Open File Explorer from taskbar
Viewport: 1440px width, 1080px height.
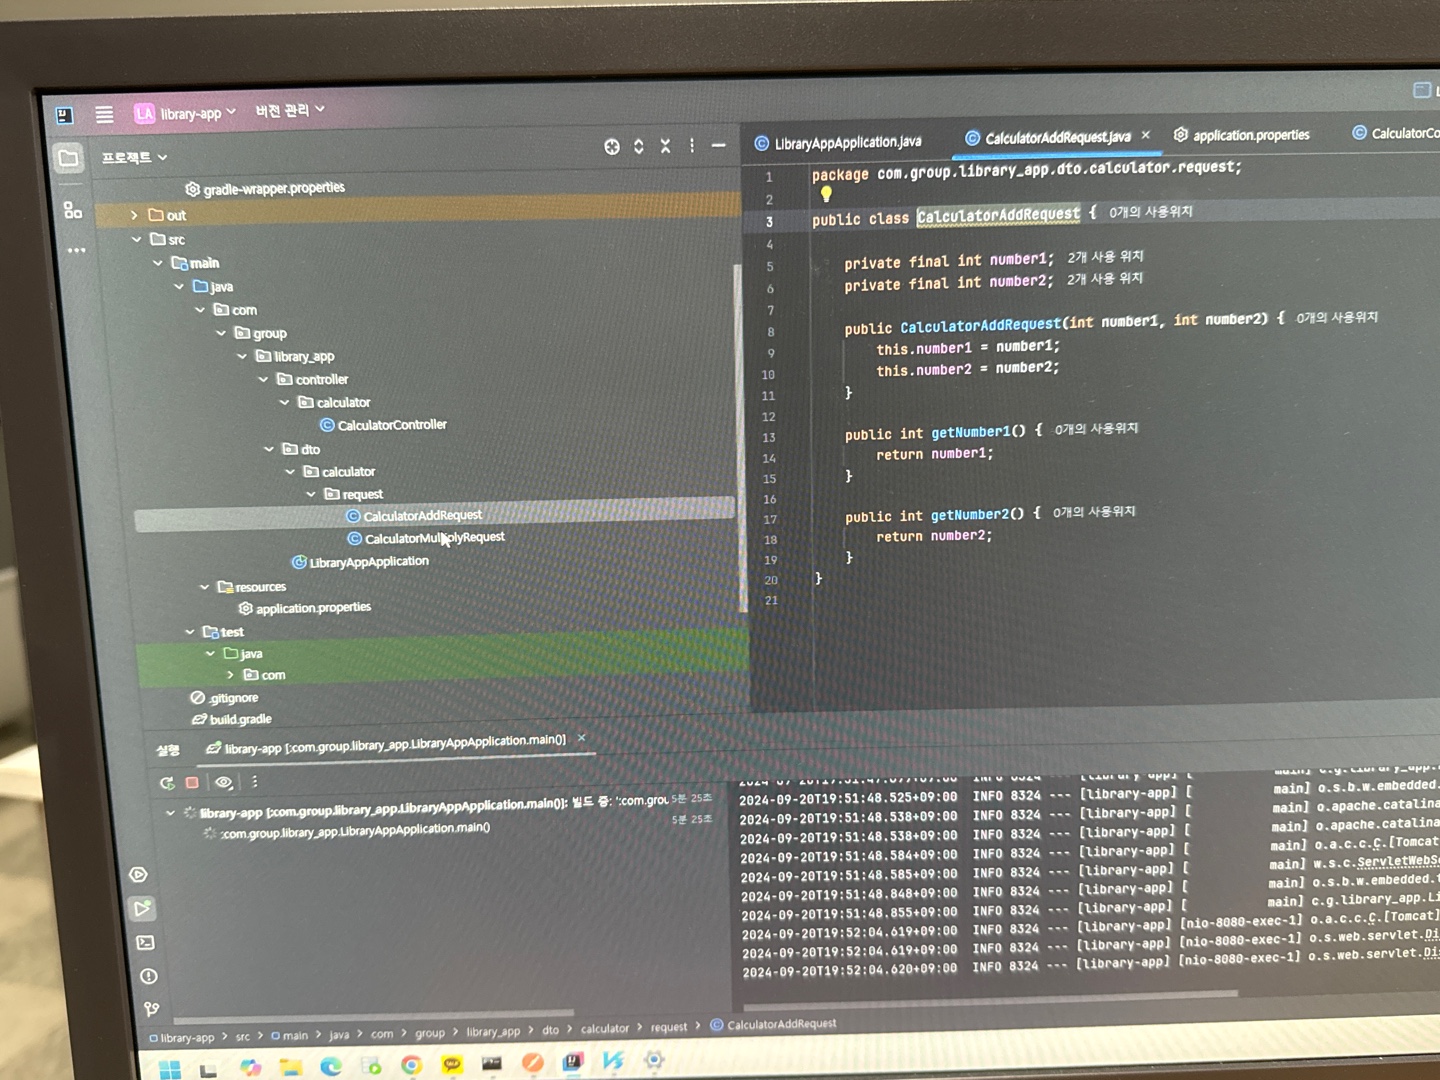[290, 1067]
